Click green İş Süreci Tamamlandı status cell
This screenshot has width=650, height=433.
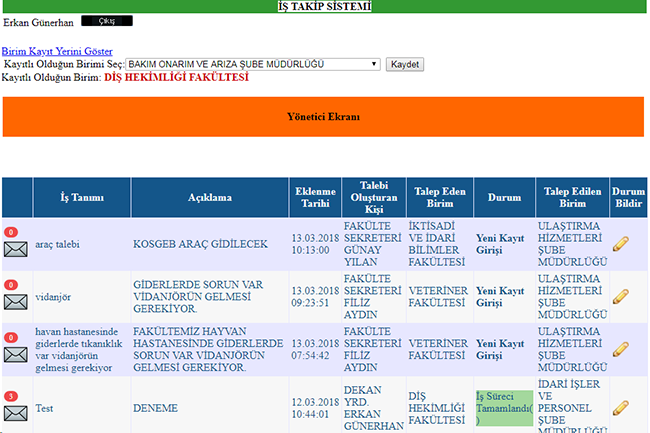(504, 408)
